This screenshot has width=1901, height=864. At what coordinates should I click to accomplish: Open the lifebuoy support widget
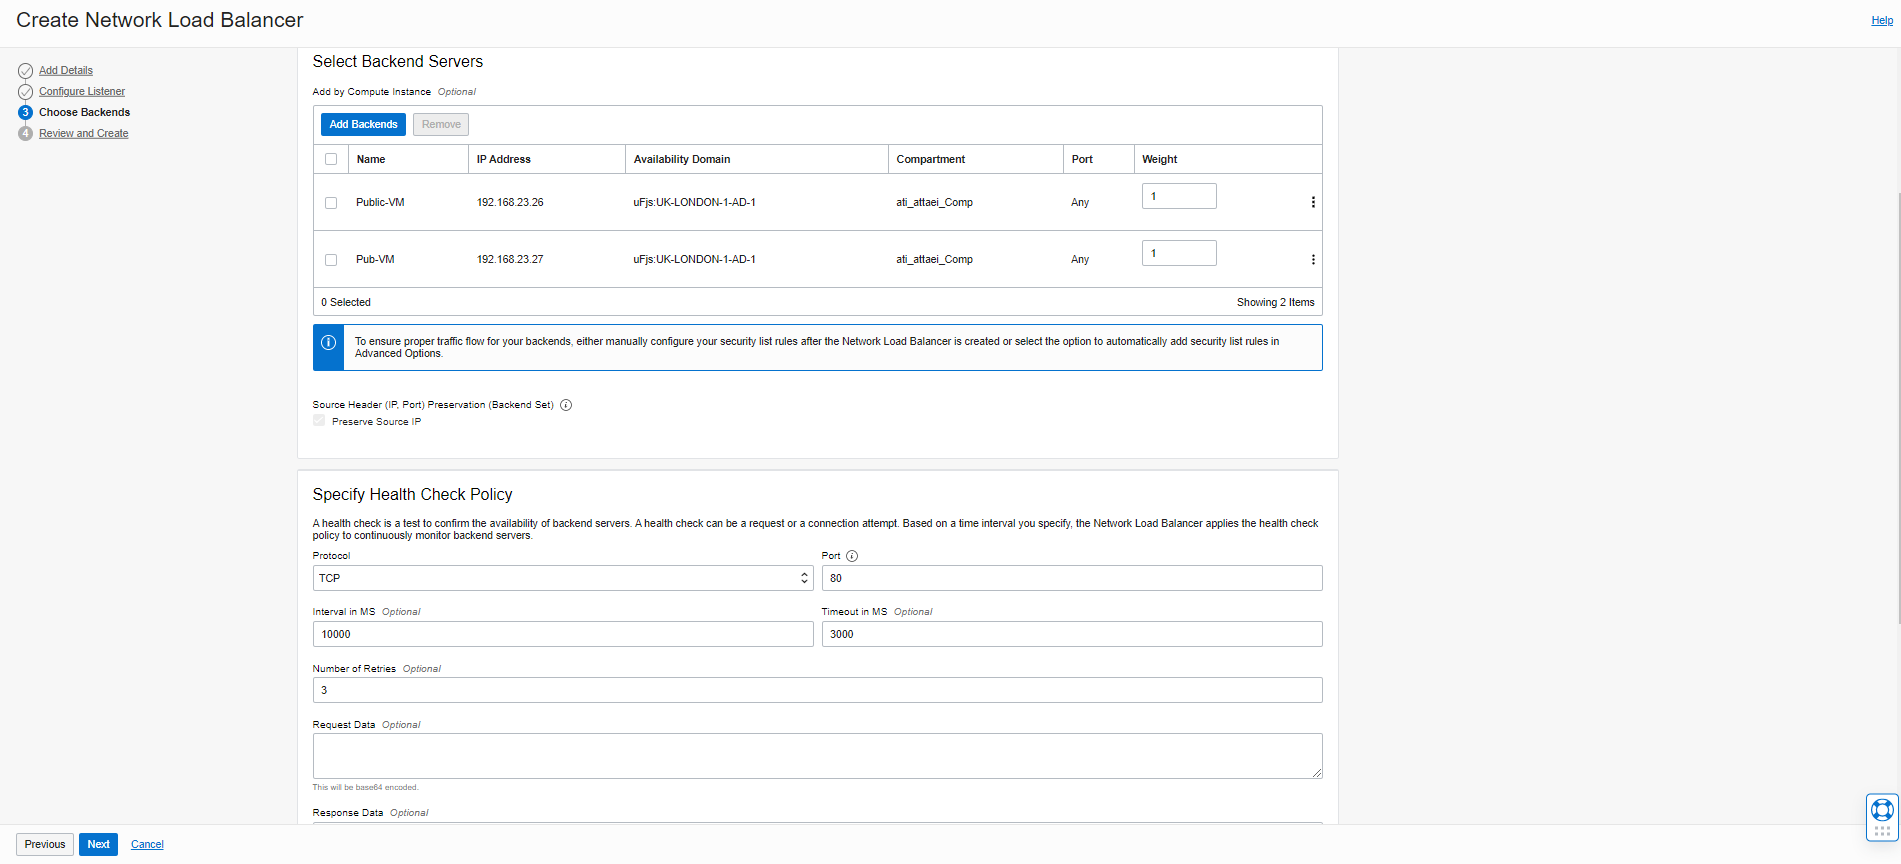(1881, 810)
